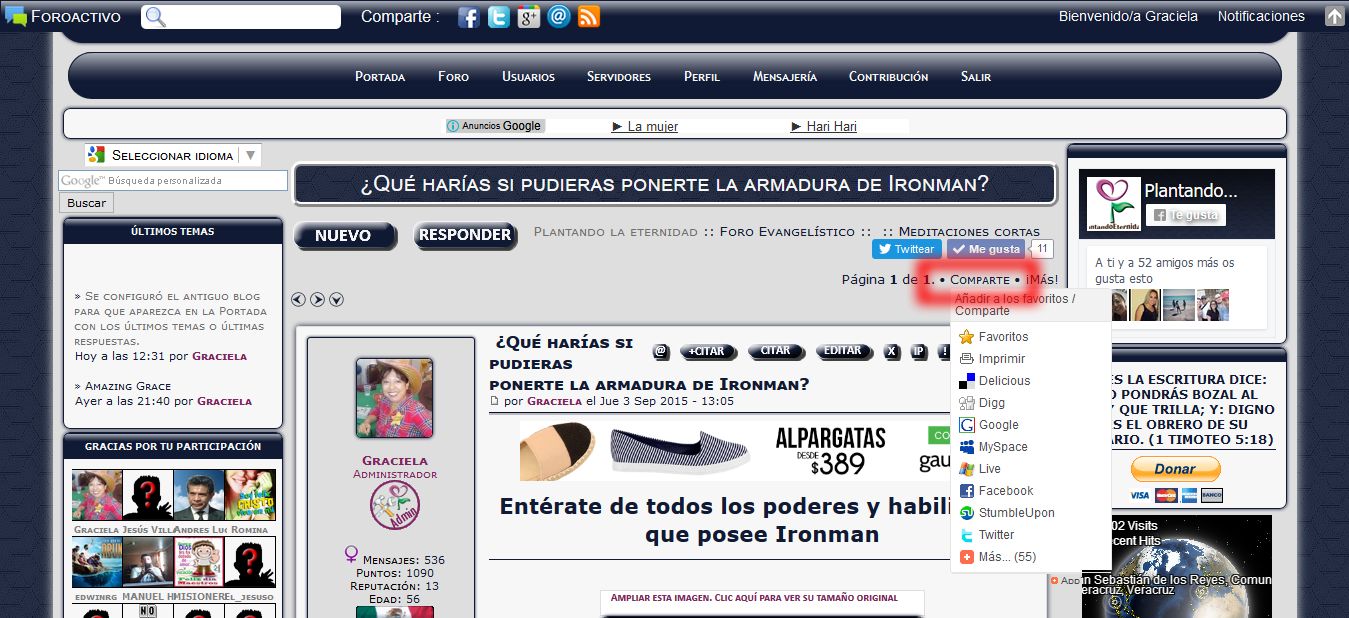This screenshot has height=618, width=1349.
Task: Open the Comparte share dropdown link
Action: coord(980,280)
